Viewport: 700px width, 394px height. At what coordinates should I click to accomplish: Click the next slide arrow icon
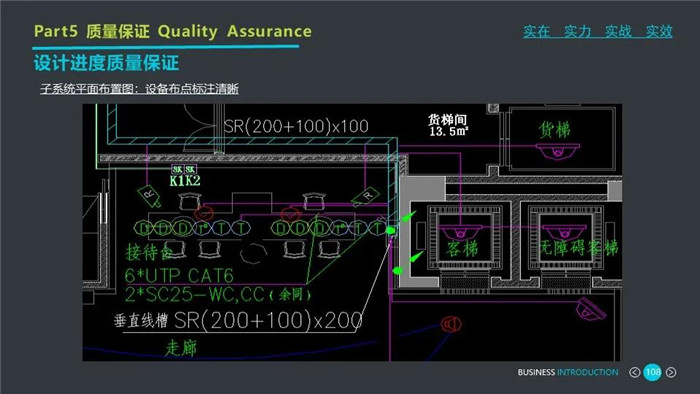click(x=671, y=372)
